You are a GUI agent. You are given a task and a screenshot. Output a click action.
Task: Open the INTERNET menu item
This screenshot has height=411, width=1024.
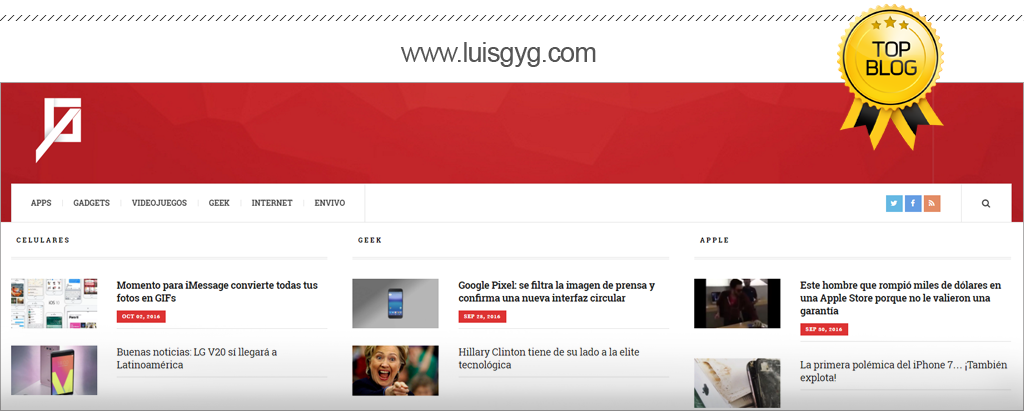272,203
